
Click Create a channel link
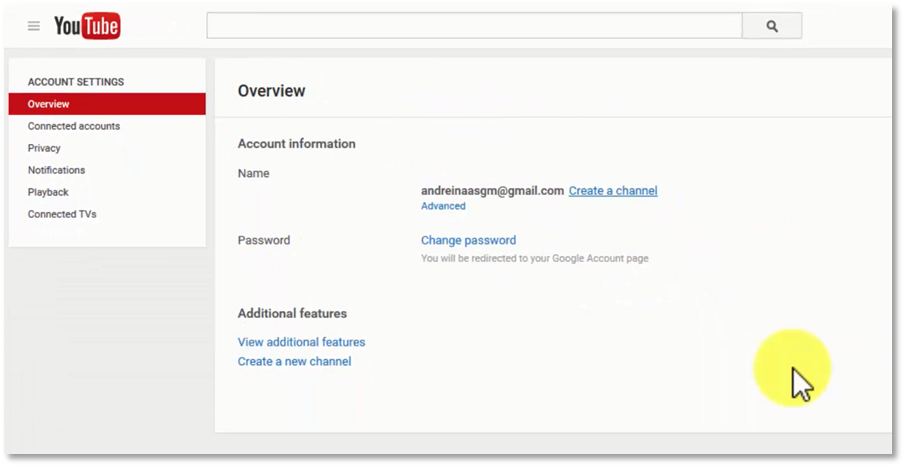(613, 190)
